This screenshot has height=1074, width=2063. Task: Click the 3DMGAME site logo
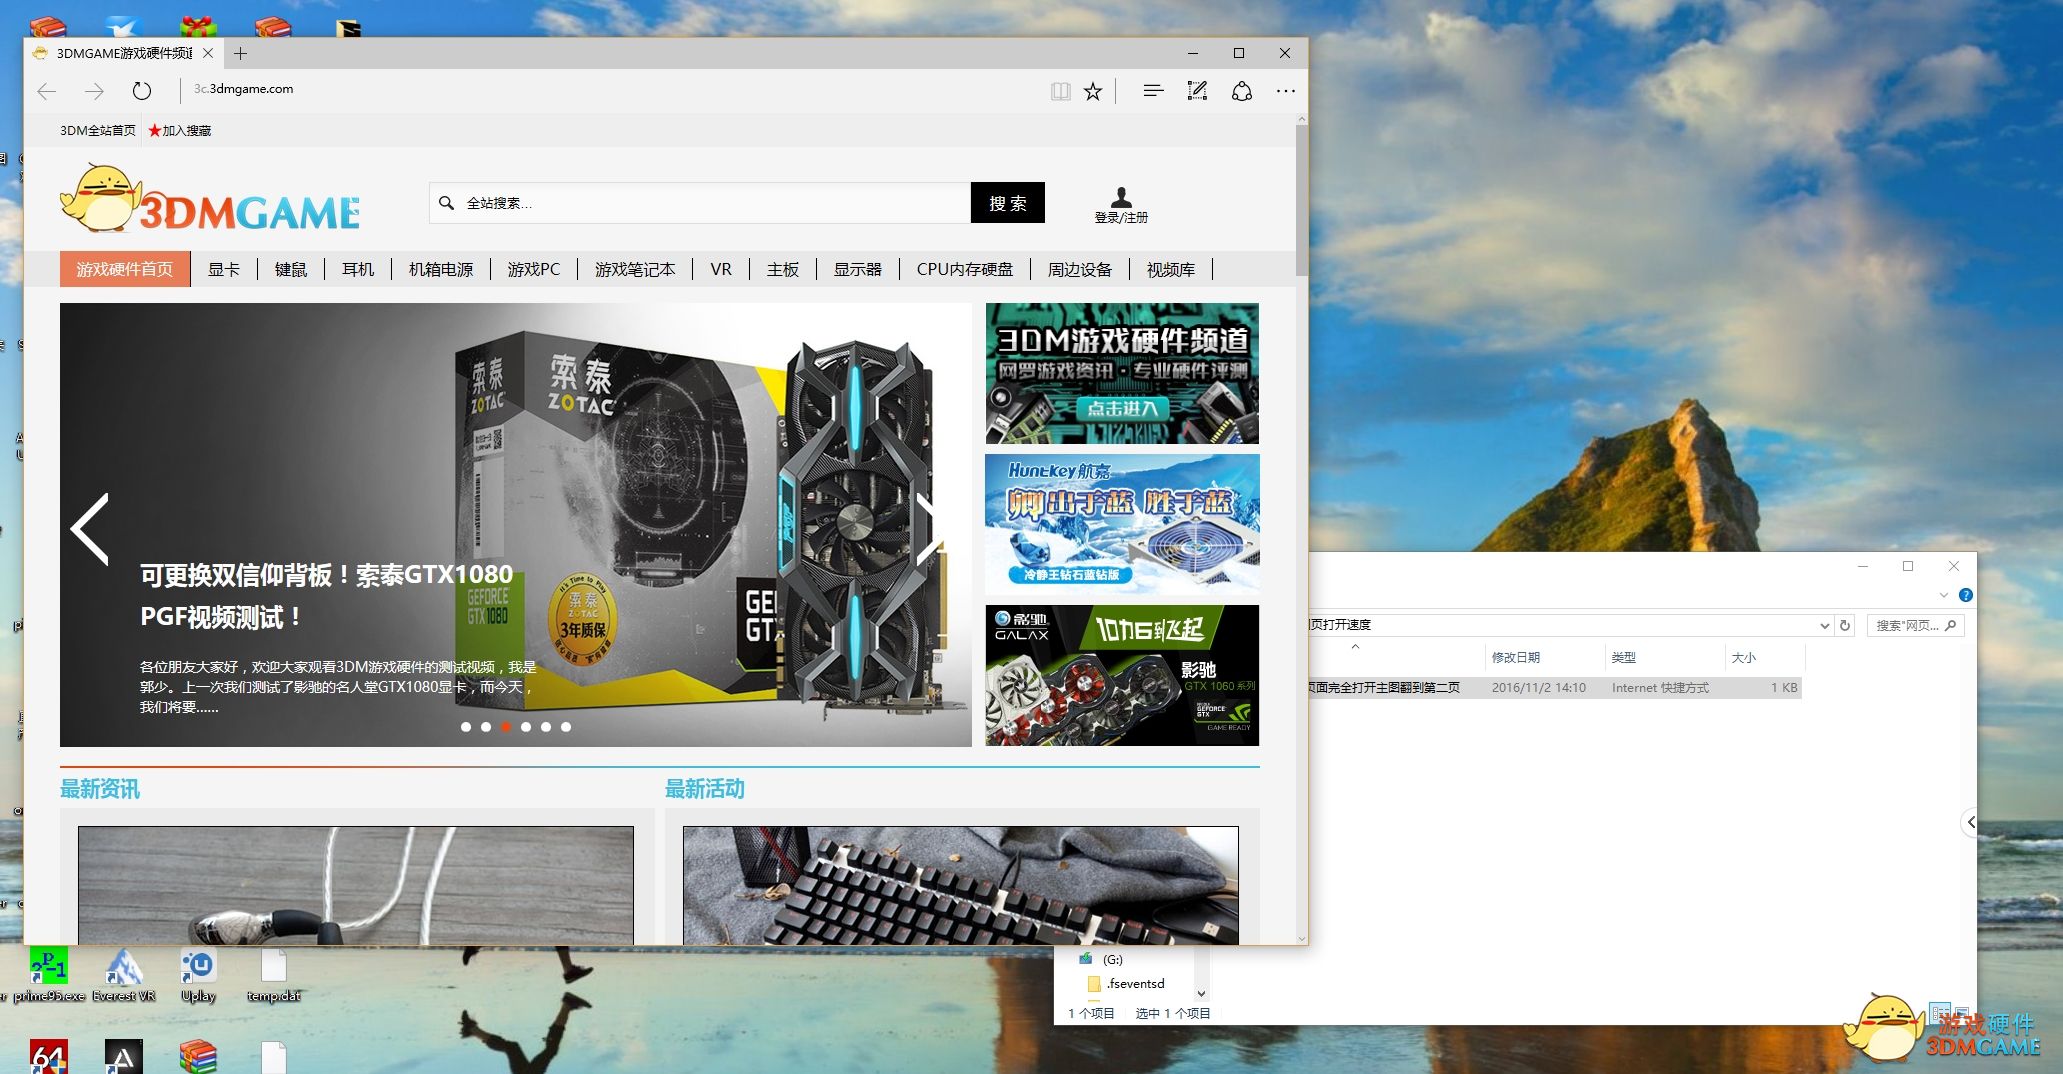[210, 200]
